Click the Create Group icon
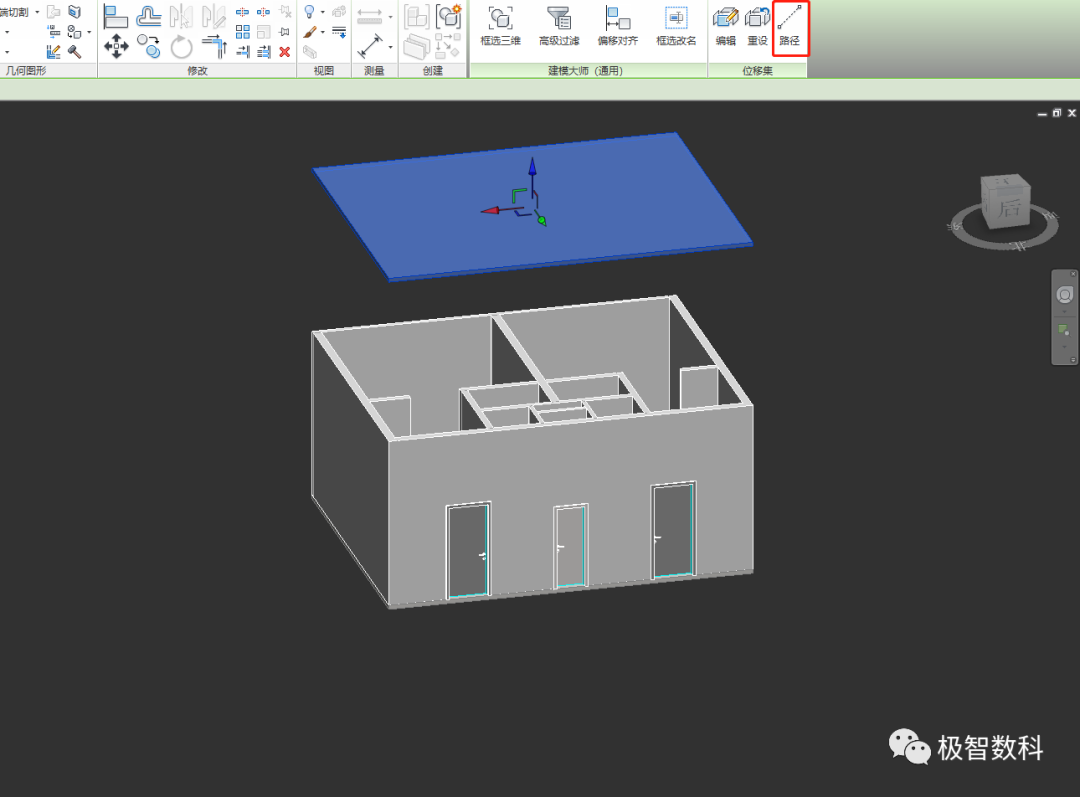 (x=448, y=16)
